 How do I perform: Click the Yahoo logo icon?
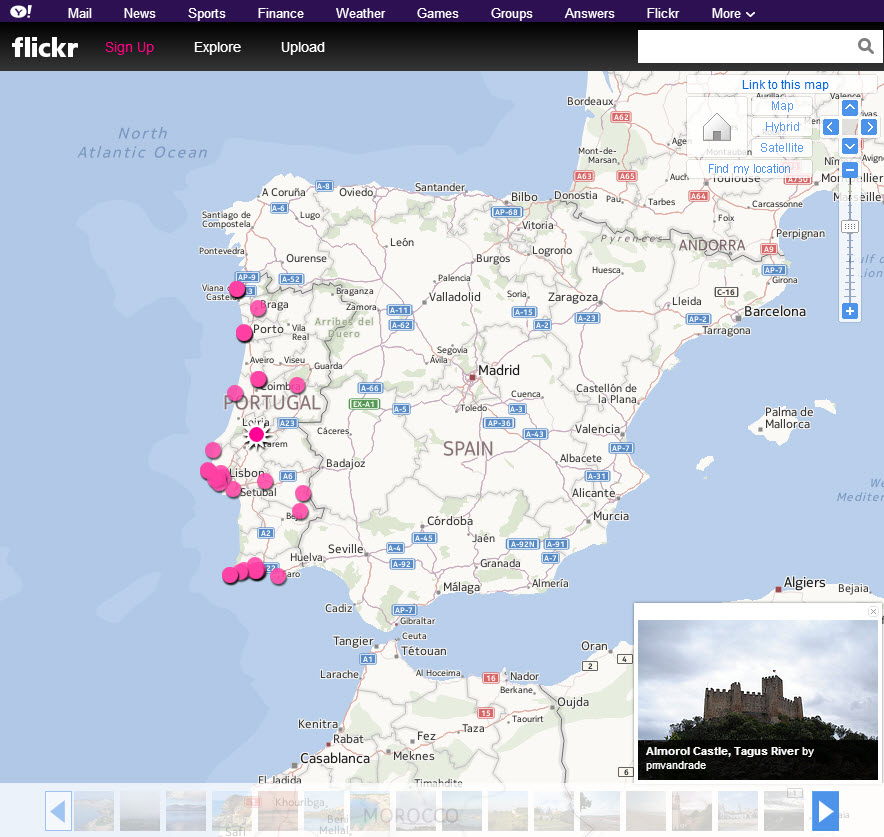21,12
